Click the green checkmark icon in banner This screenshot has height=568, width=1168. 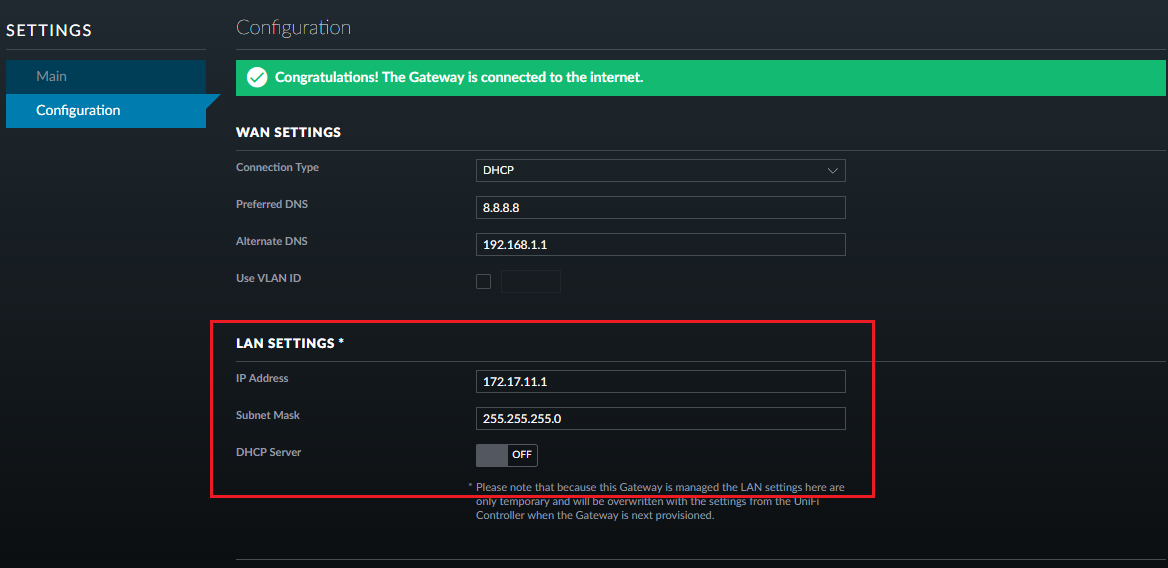[x=257, y=77]
